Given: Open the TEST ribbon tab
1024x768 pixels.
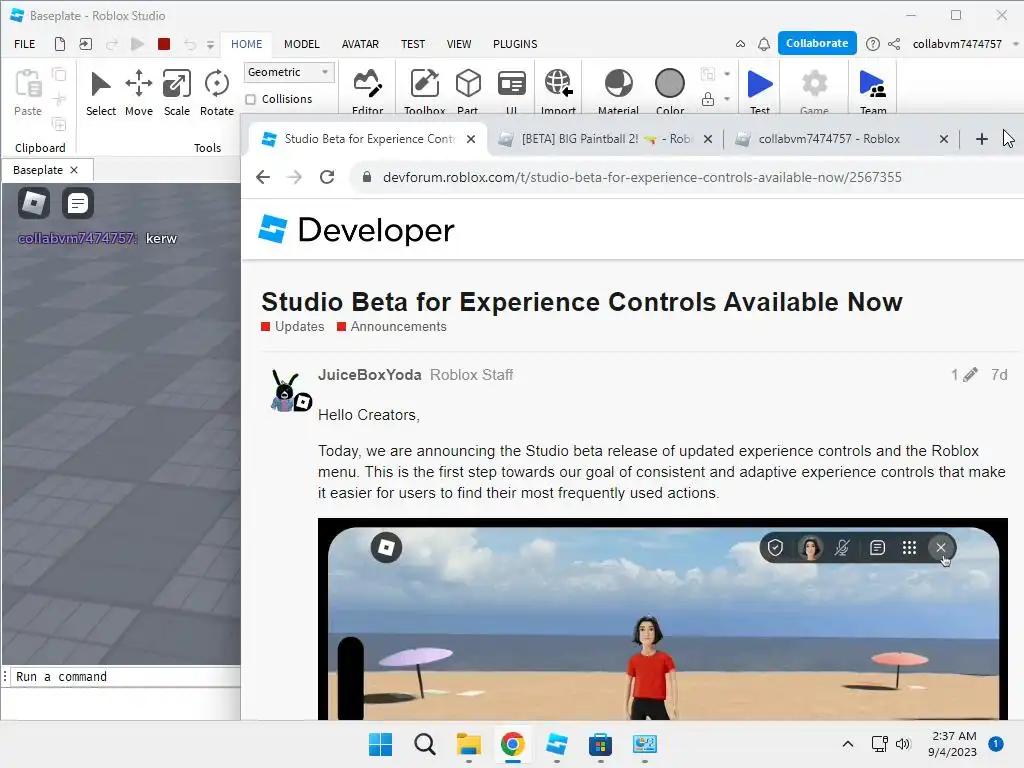Looking at the screenshot, I should point(413,44).
